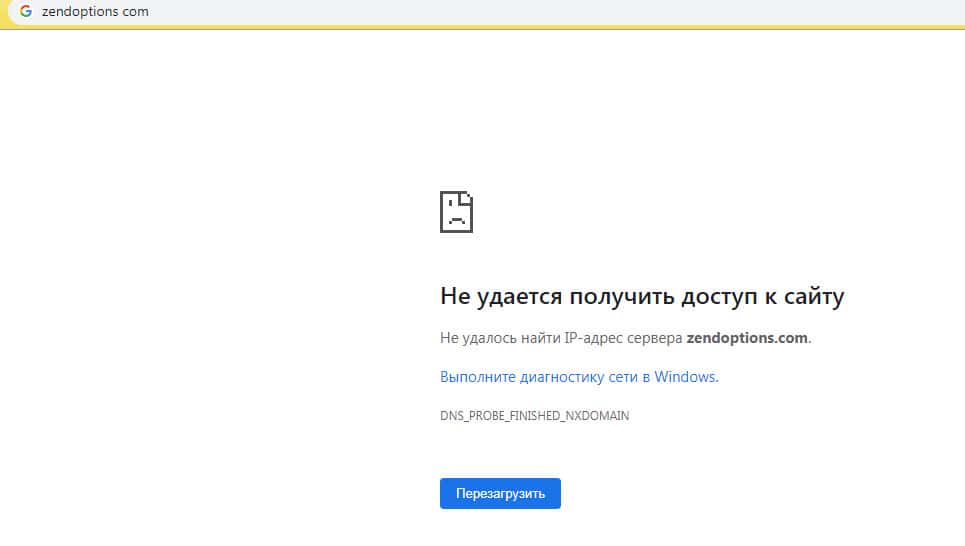Image resolution: width=965 pixels, height=546 pixels.
Task: Open the Windows network diagnostics link
Action: click(579, 377)
